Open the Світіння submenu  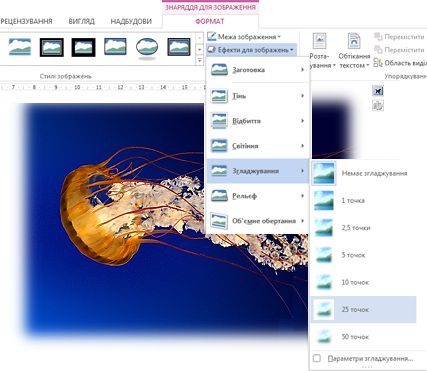click(x=257, y=146)
